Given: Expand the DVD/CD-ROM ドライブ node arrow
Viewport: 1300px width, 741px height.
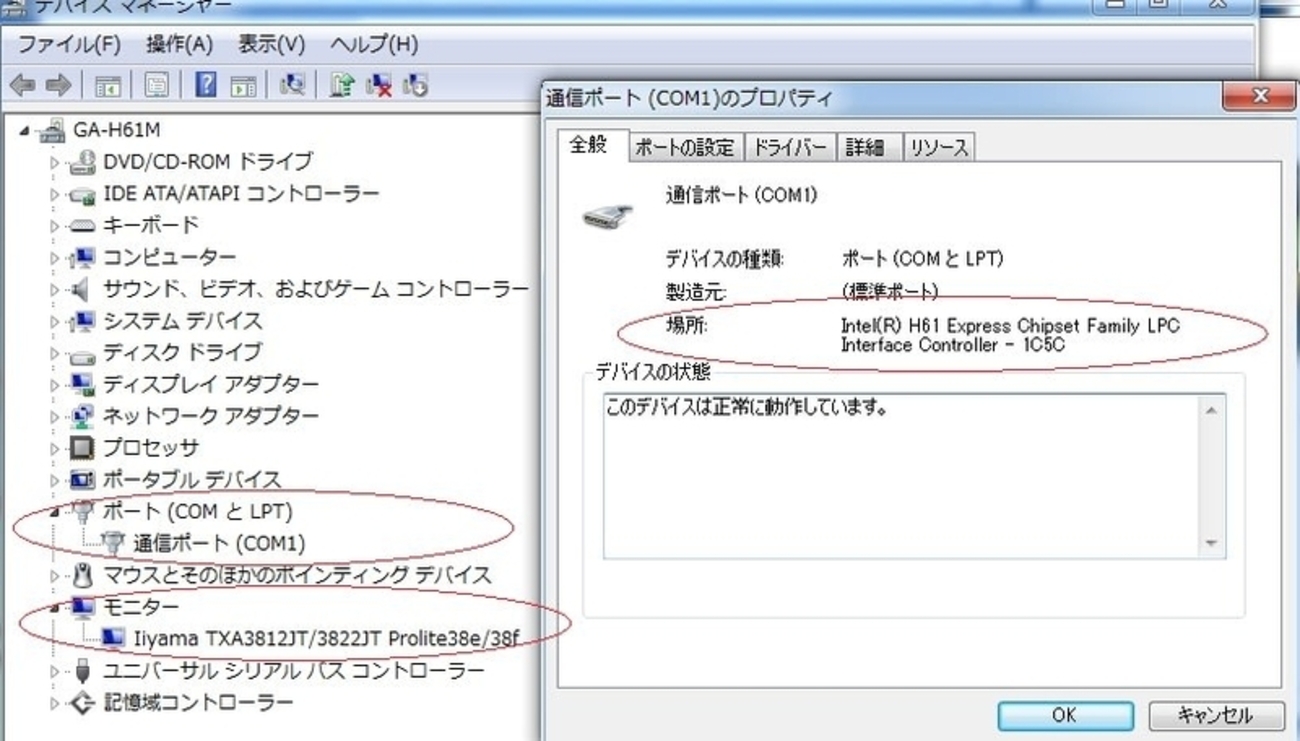Looking at the screenshot, I should [56, 162].
